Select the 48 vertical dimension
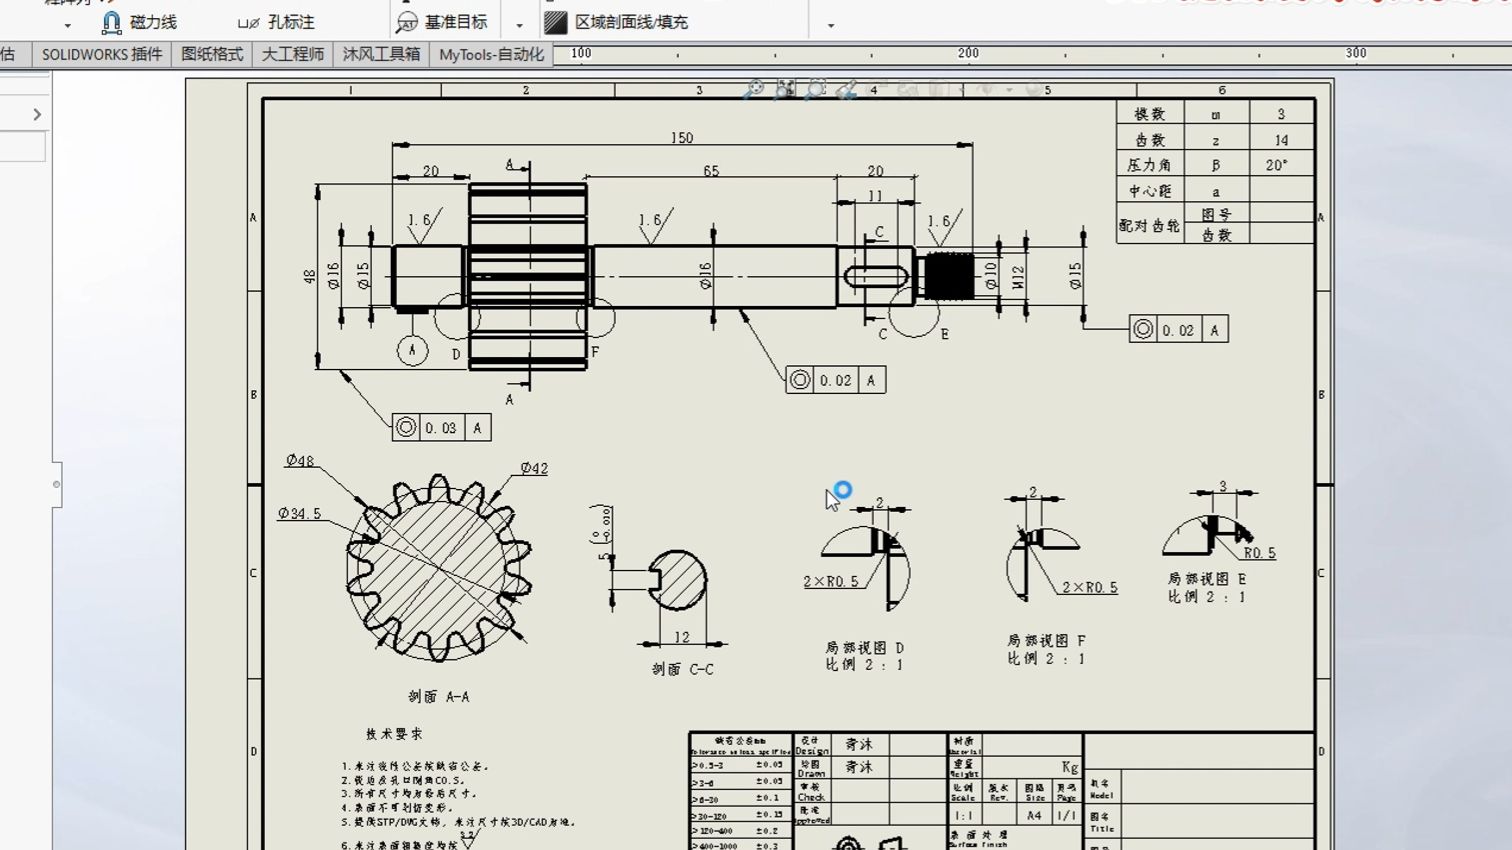Image resolution: width=1512 pixels, height=850 pixels. [x=309, y=276]
